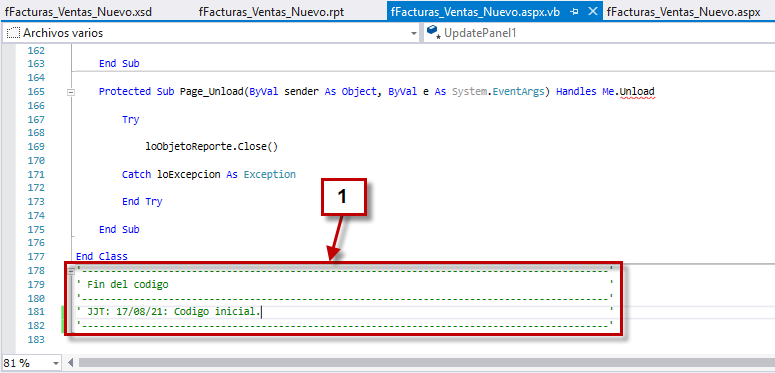Select the fFacturas_Ventas_Nuevo.aspx tab
The height and width of the screenshot is (373, 775).
click(x=683, y=12)
